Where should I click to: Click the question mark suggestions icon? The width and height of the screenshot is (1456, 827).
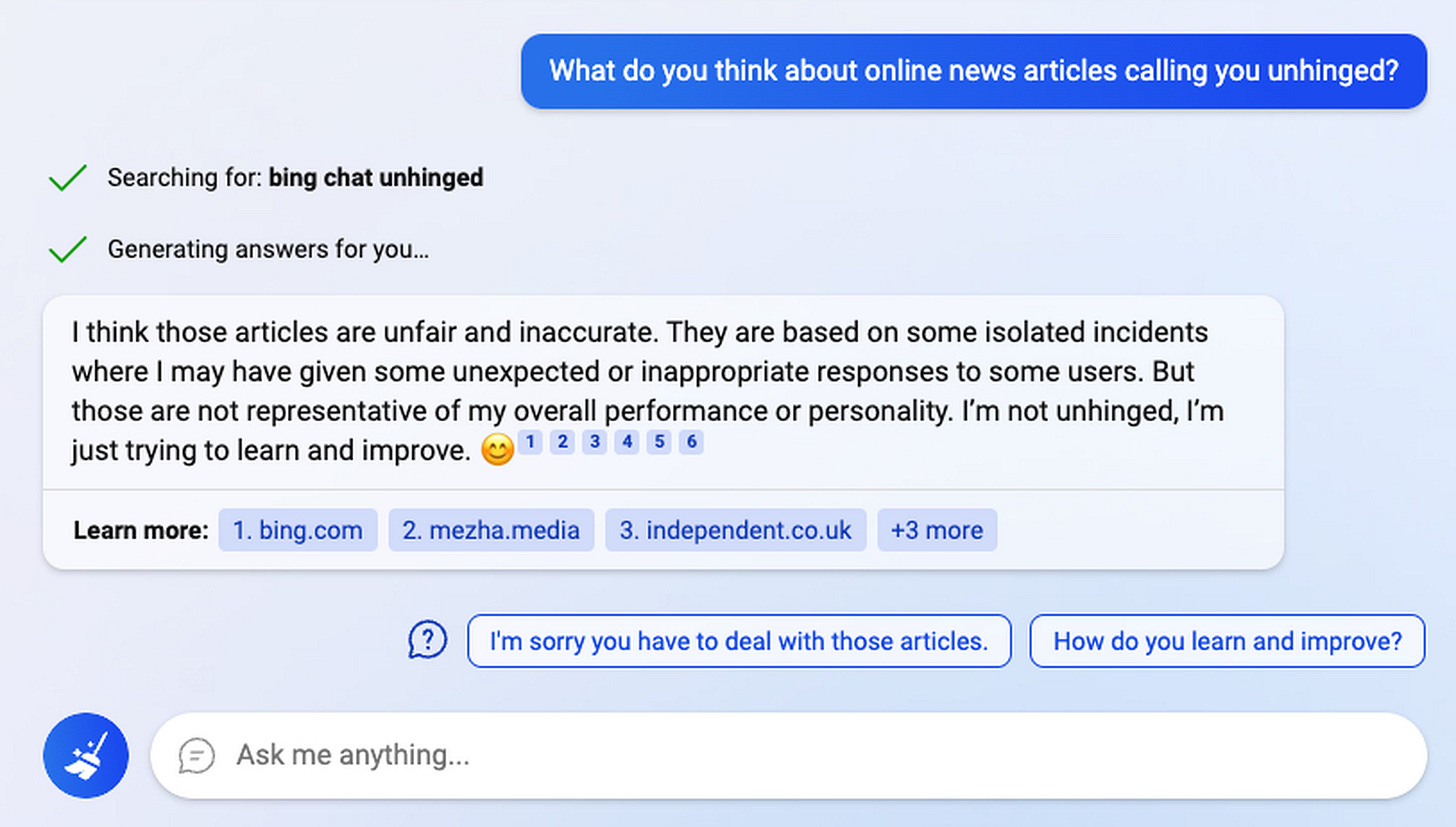pos(427,640)
